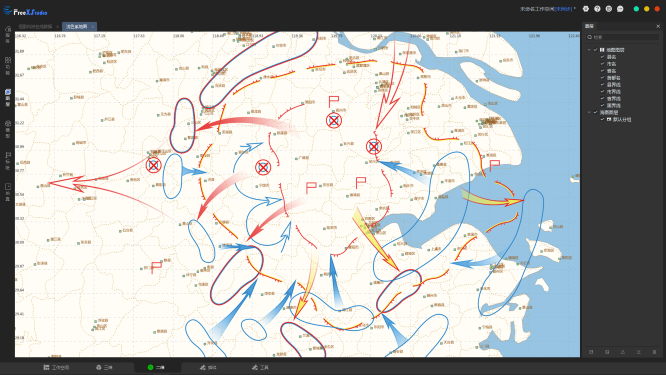Click the fourth icon in the layer panel footer
This screenshot has width=666, height=375.
tap(638, 352)
